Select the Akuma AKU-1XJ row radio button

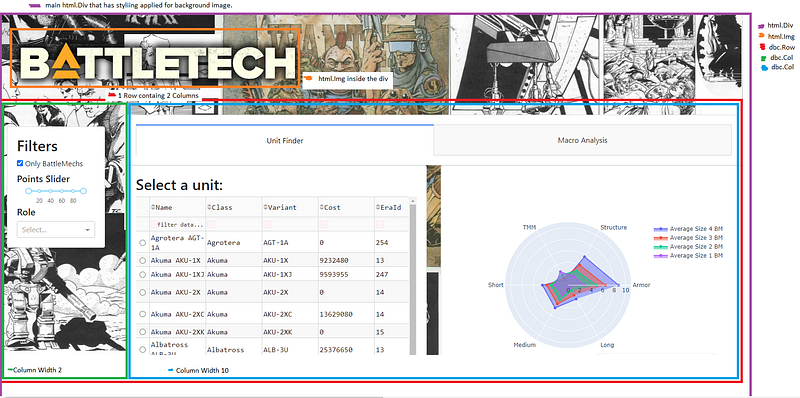point(142,275)
